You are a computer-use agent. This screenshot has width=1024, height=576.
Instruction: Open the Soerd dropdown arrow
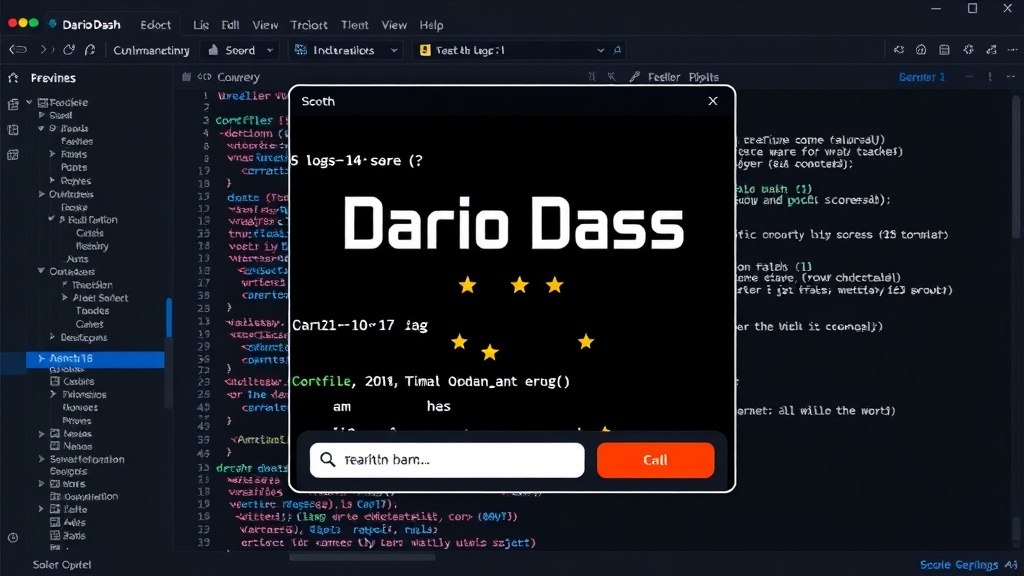(x=270, y=50)
